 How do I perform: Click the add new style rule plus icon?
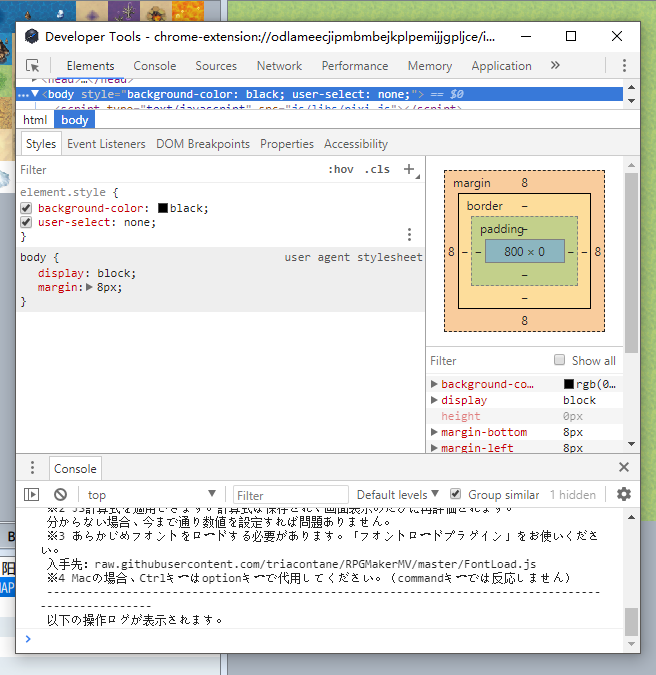pos(409,169)
